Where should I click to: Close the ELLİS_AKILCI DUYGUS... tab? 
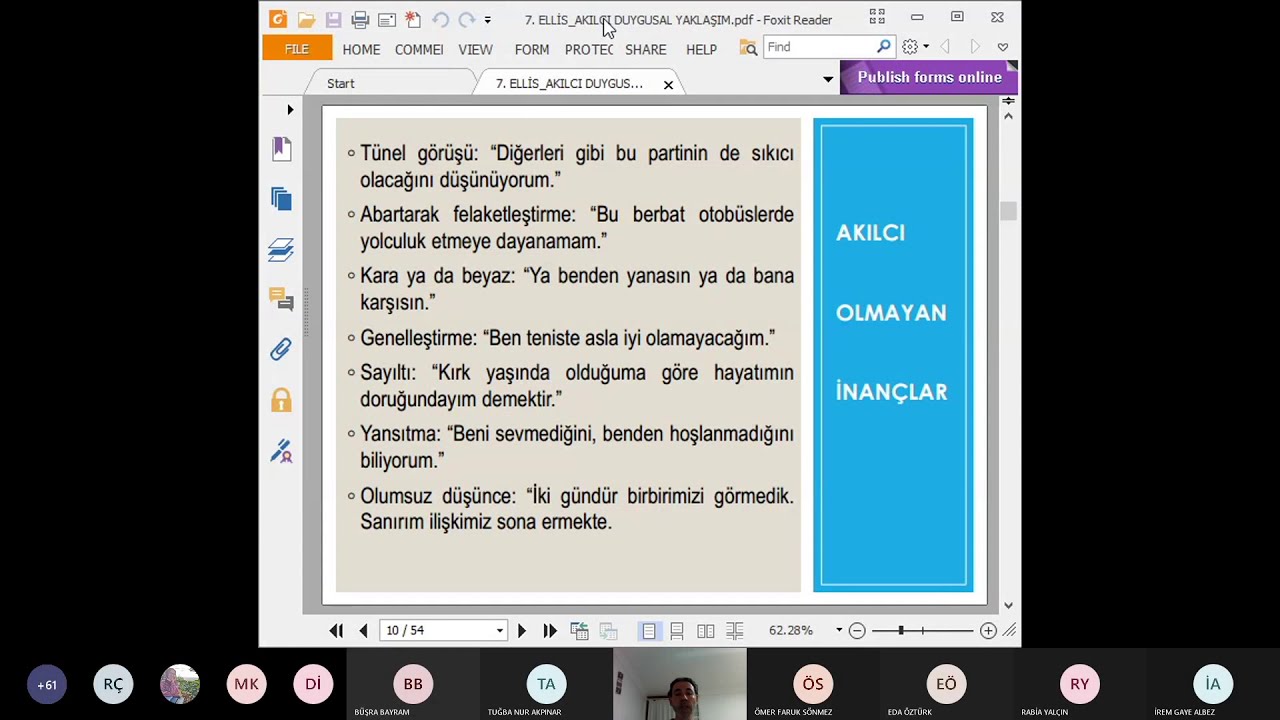(668, 84)
